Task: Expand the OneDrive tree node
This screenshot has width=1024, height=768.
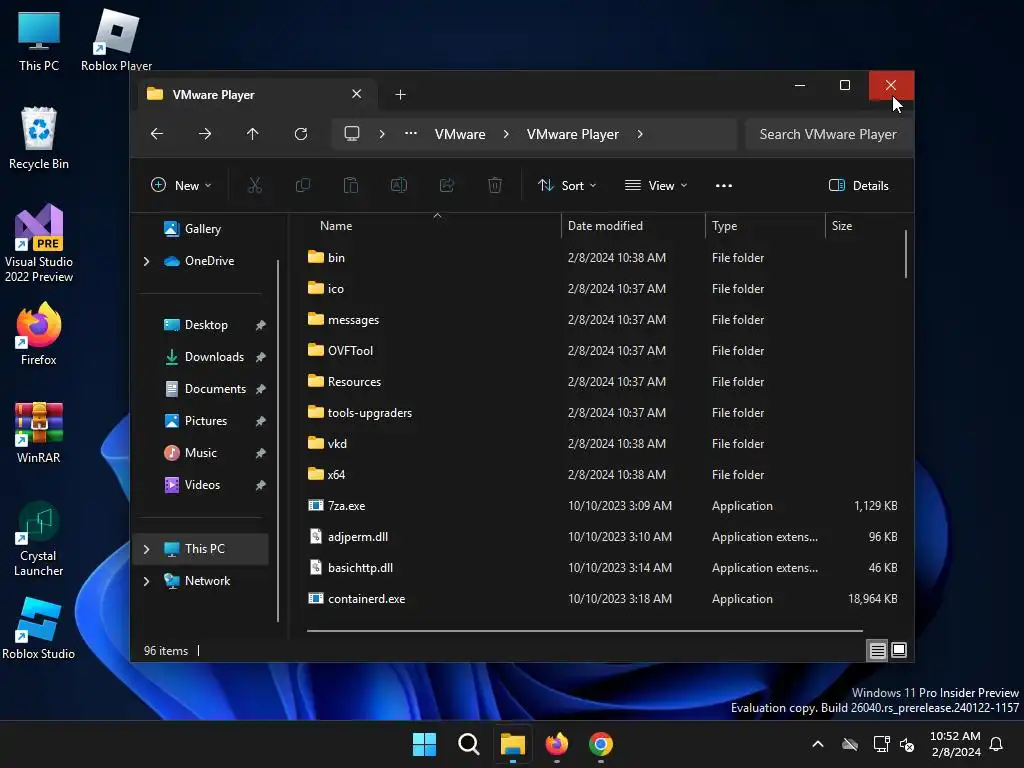Action: (x=146, y=261)
